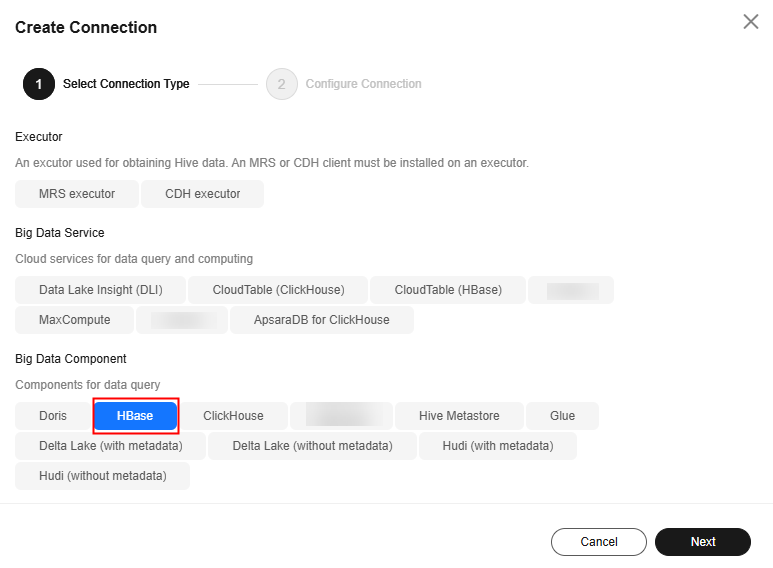773x568 pixels.
Task: Select the Doris component
Action: point(53,416)
